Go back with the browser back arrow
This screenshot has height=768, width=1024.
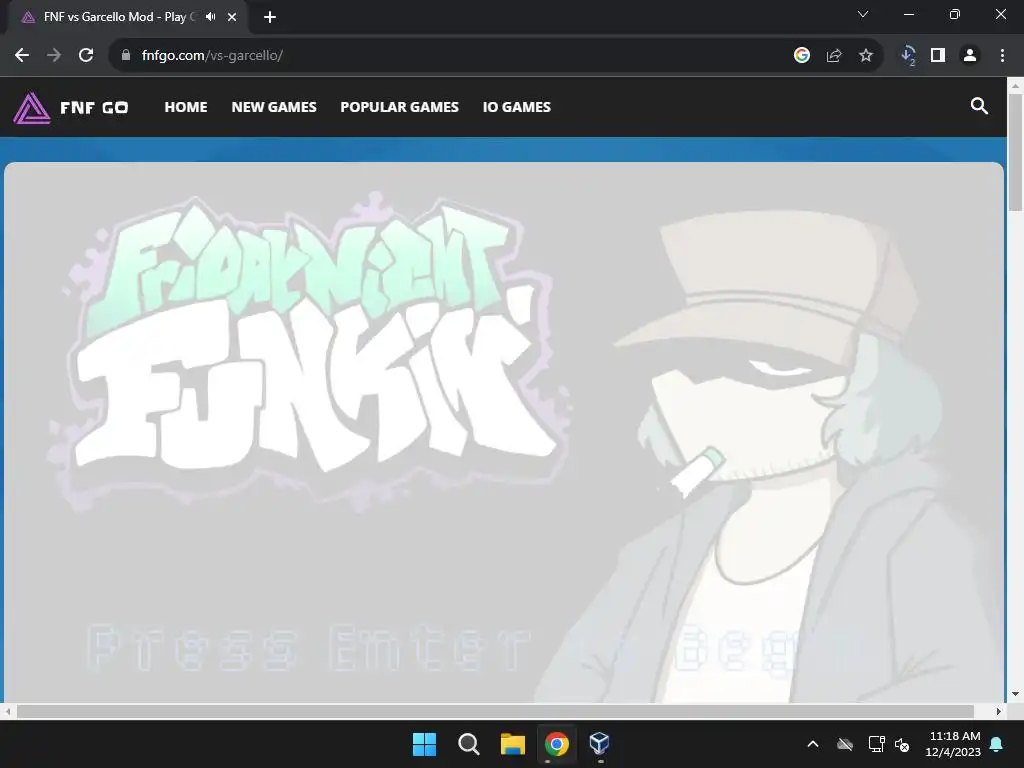22,56
